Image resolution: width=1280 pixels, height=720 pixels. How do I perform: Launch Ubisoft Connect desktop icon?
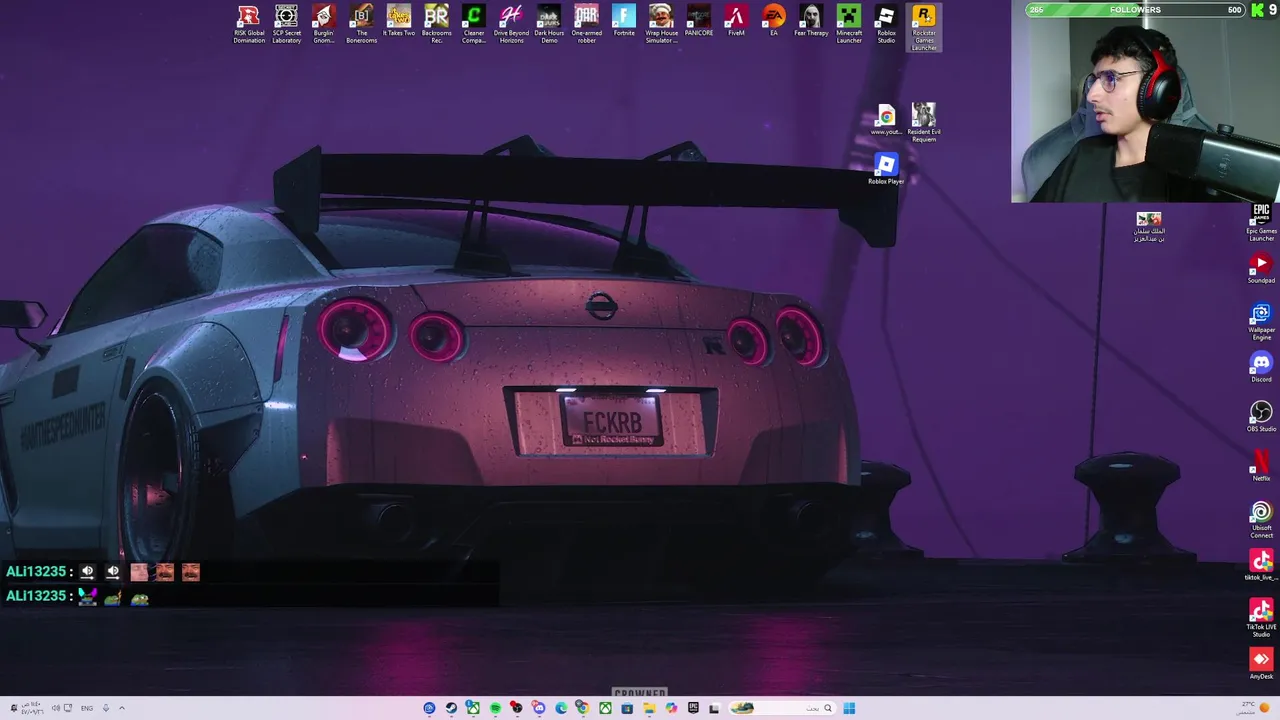click(1261, 520)
